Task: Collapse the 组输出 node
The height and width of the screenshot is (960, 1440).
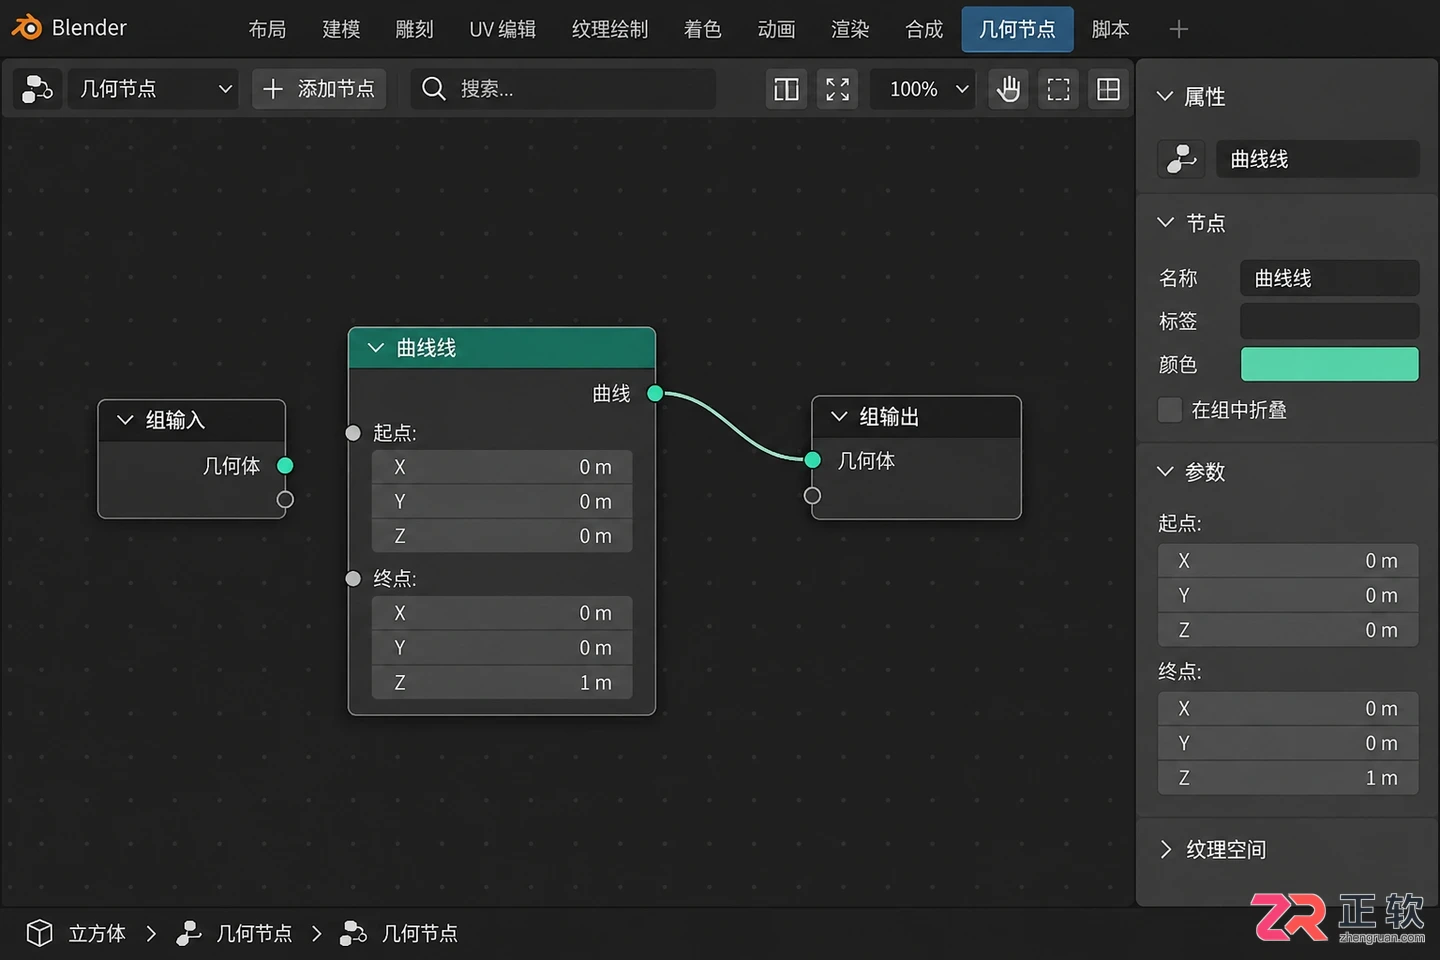Action: point(839,416)
